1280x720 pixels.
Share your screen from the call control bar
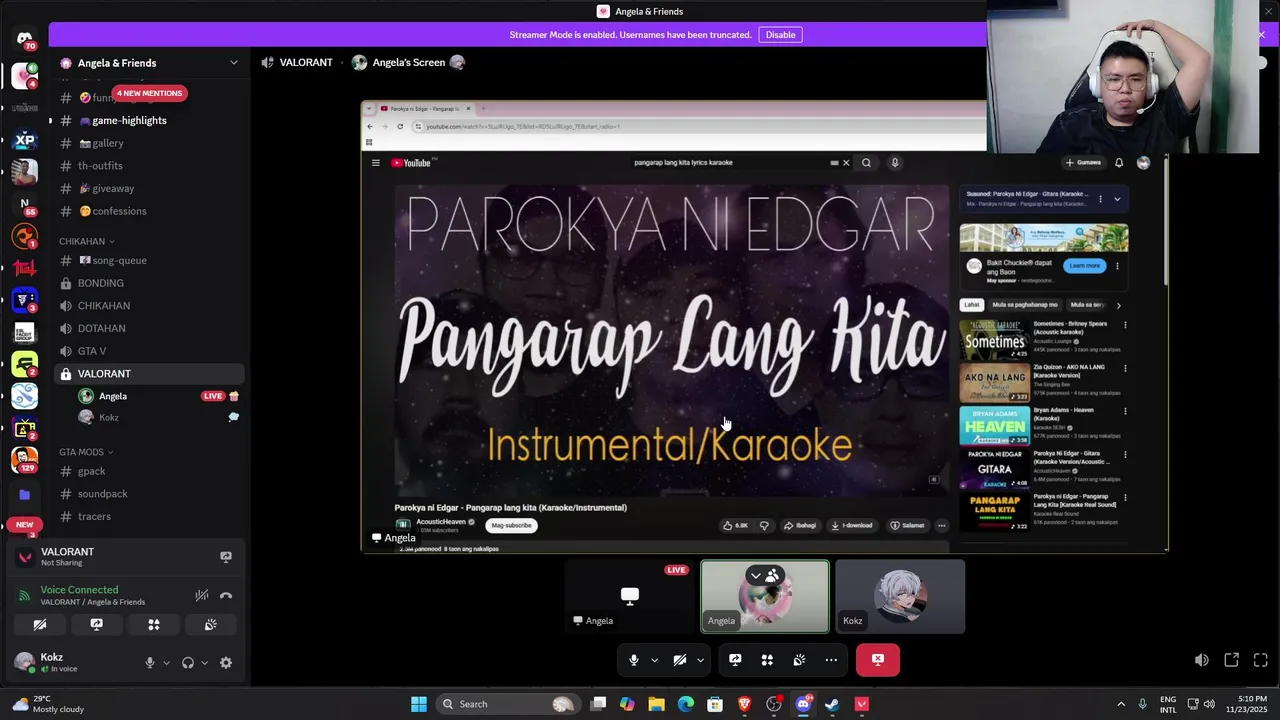coord(735,660)
